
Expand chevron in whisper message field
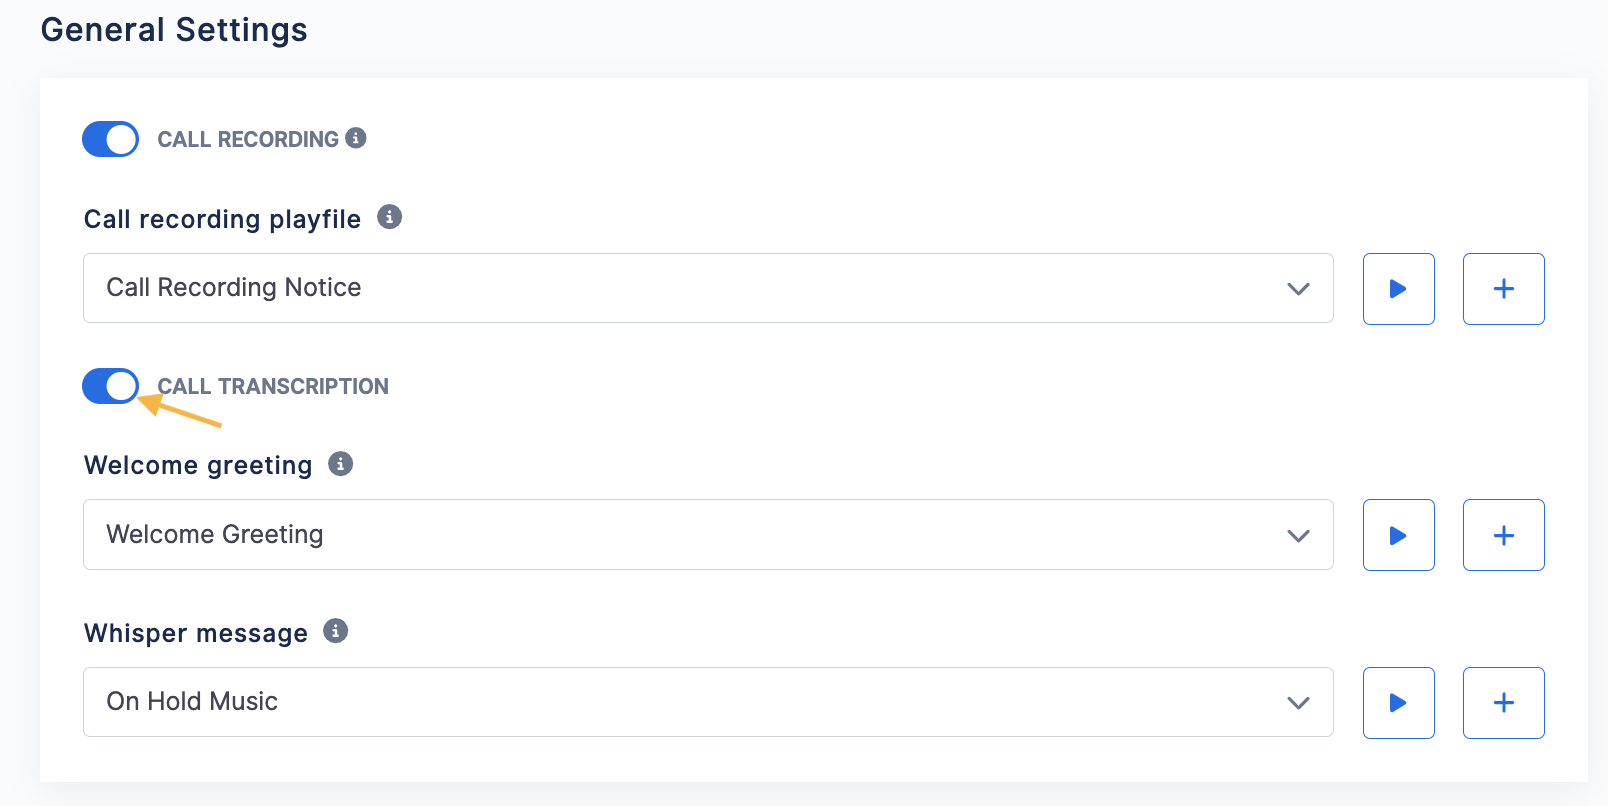[x=1298, y=703]
